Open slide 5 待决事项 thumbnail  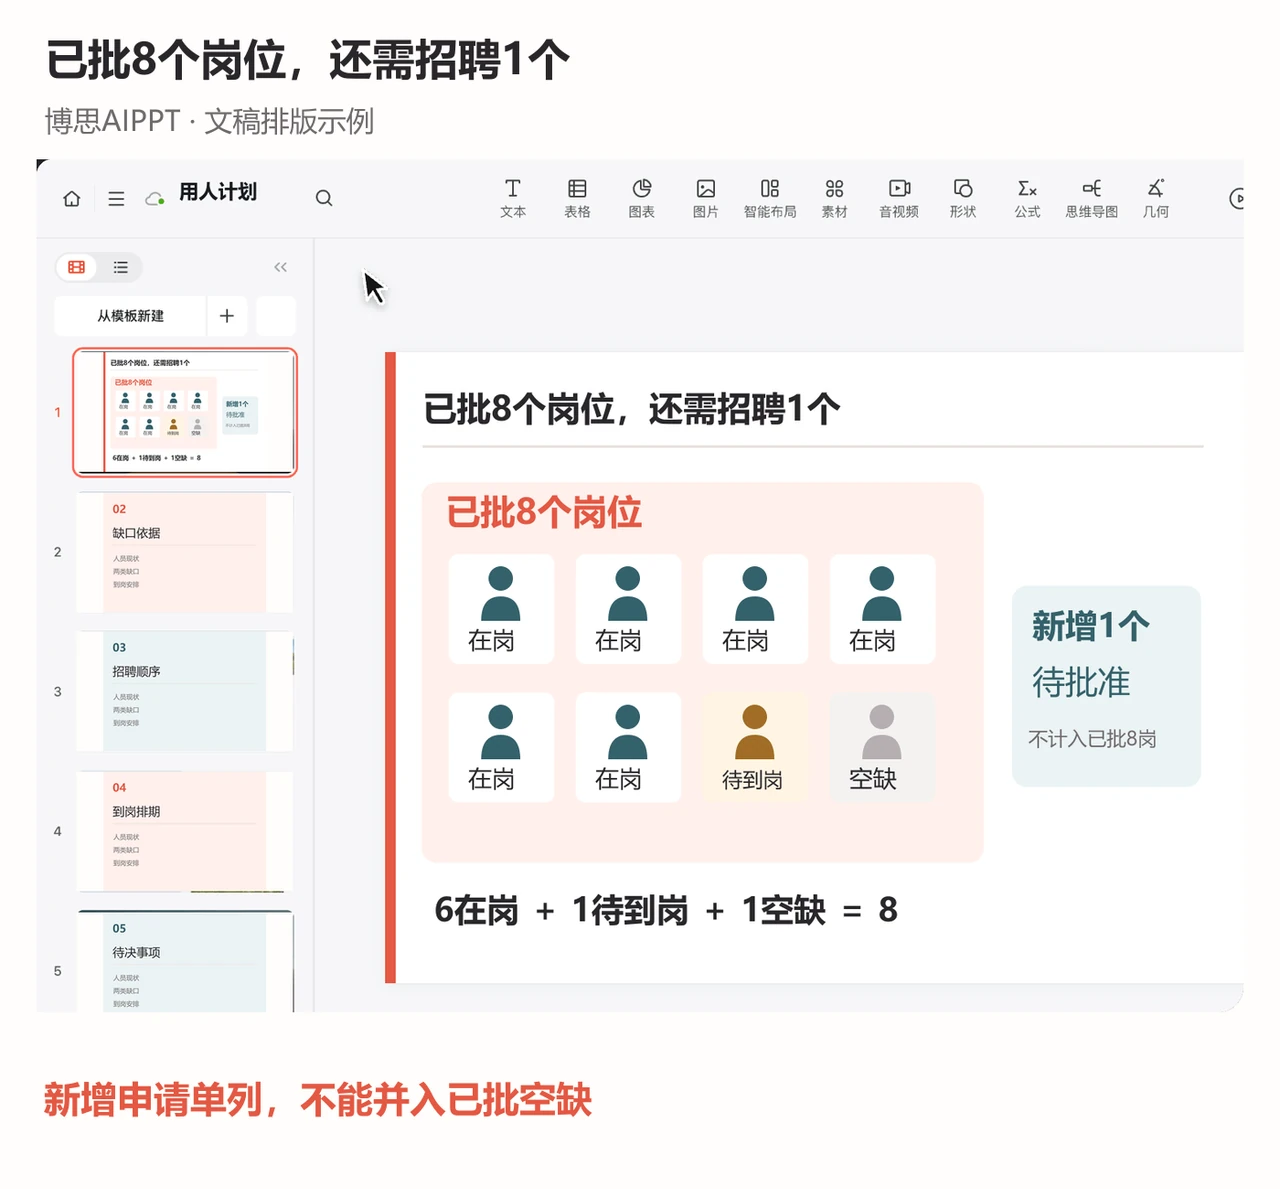tap(185, 962)
